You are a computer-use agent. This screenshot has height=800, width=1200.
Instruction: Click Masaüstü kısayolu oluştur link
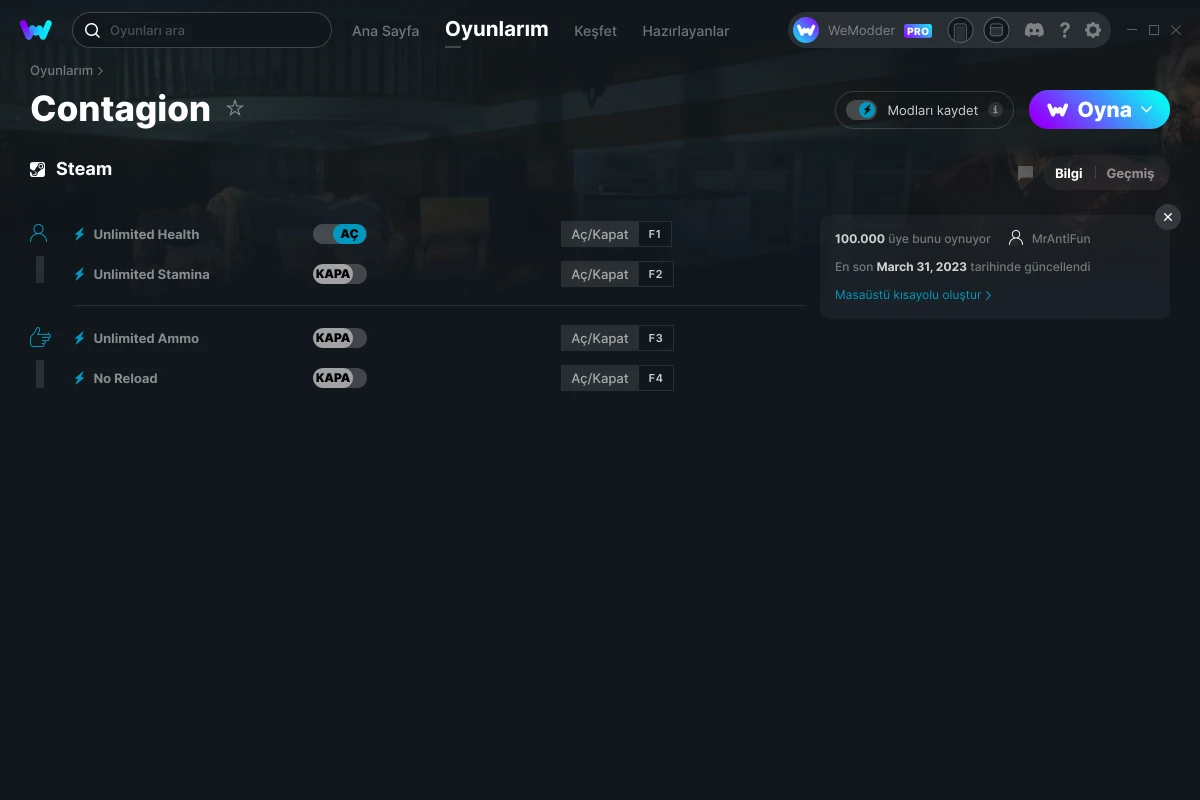[x=913, y=295]
